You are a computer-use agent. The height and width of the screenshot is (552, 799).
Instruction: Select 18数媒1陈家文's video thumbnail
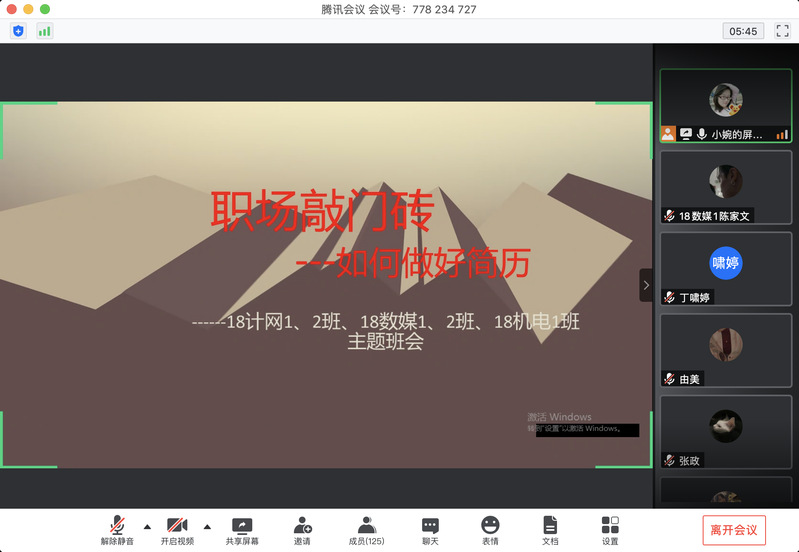(726, 186)
